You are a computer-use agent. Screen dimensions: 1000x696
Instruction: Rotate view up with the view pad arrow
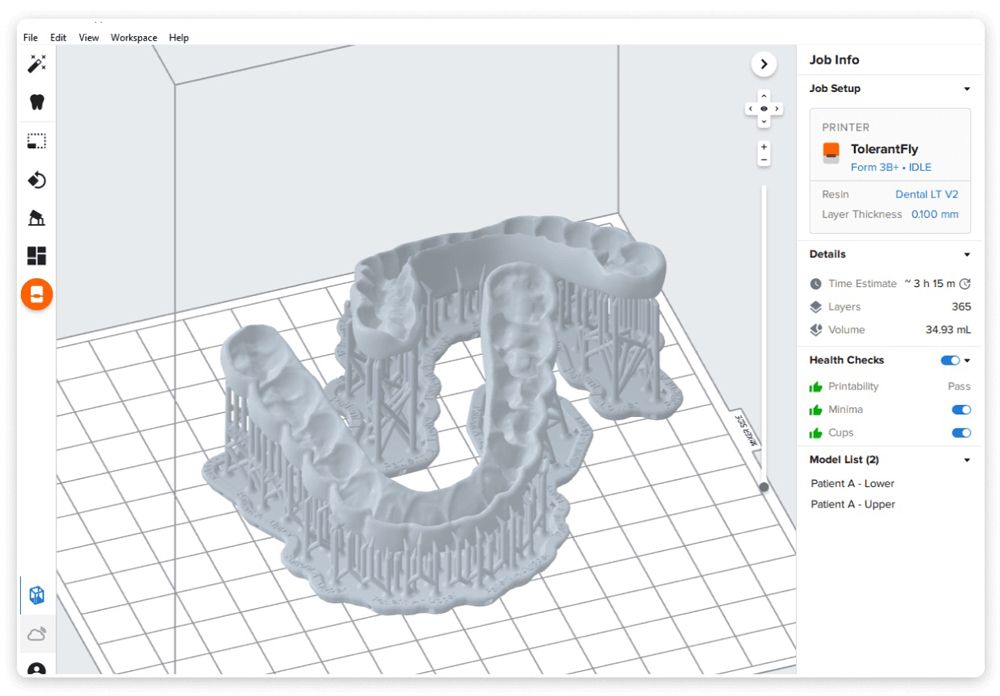click(x=764, y=96)
